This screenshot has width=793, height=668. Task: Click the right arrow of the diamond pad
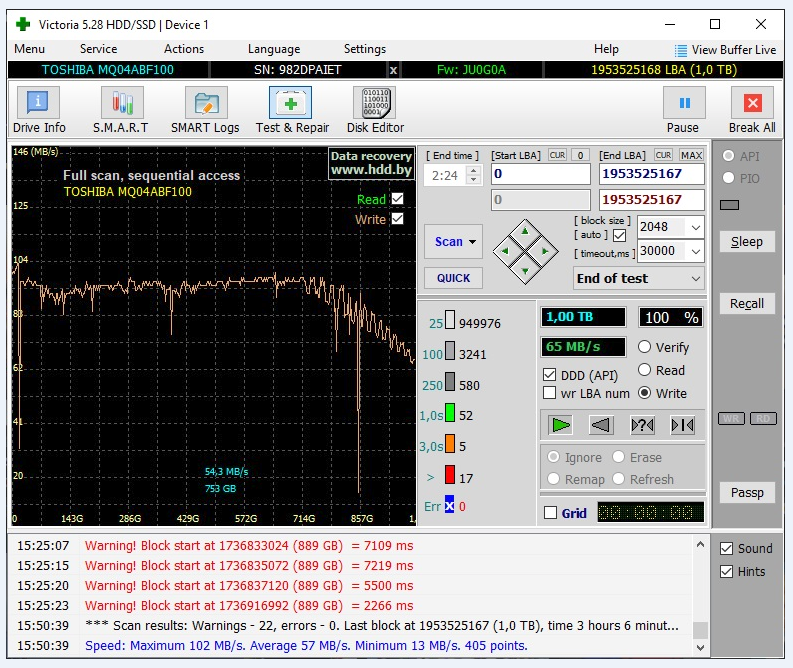coord(545,251)
